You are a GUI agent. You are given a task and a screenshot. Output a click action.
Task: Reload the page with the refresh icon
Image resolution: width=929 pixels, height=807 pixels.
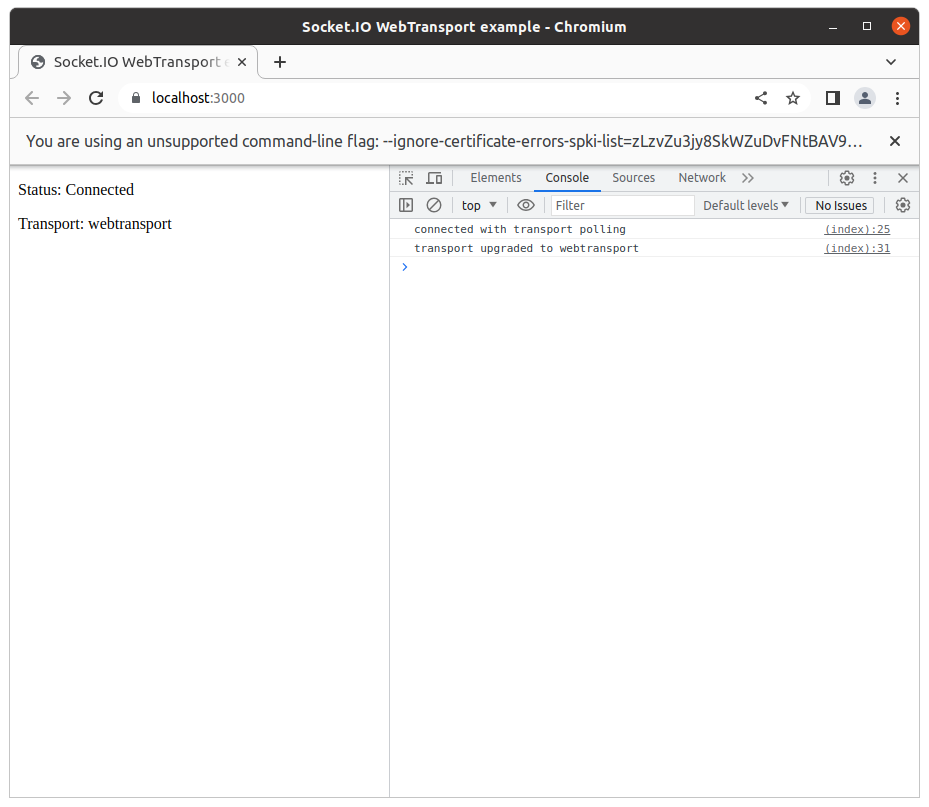pyautogui.click(x=96, y=98)
